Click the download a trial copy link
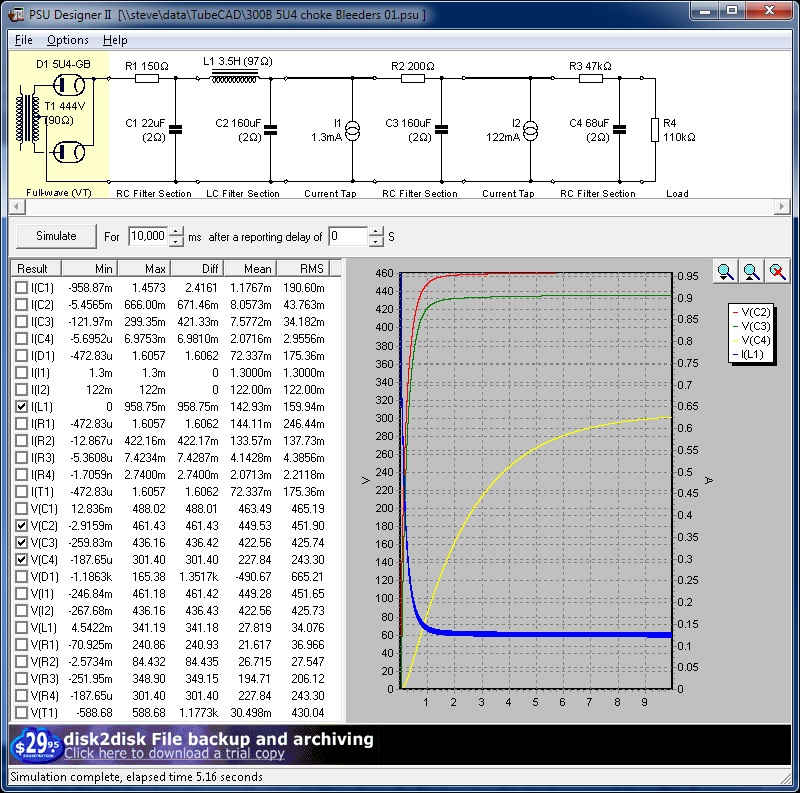The height and width of the screenshot is (793, 800). (175, 754)
